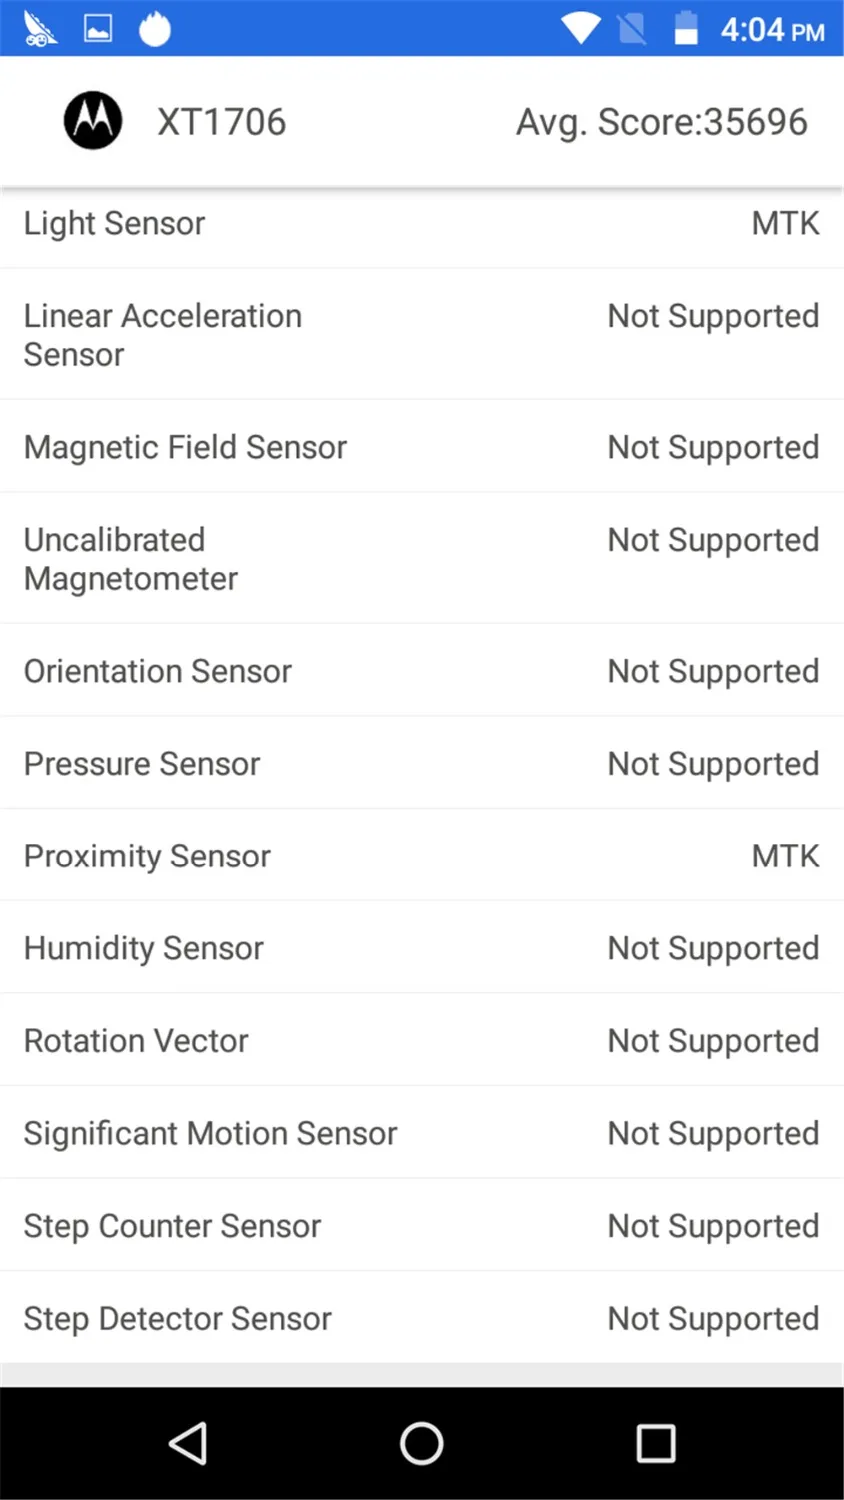The image size is (844, 1500).
Task: Tap the Wi-Fi status icon
Action: 580,28
